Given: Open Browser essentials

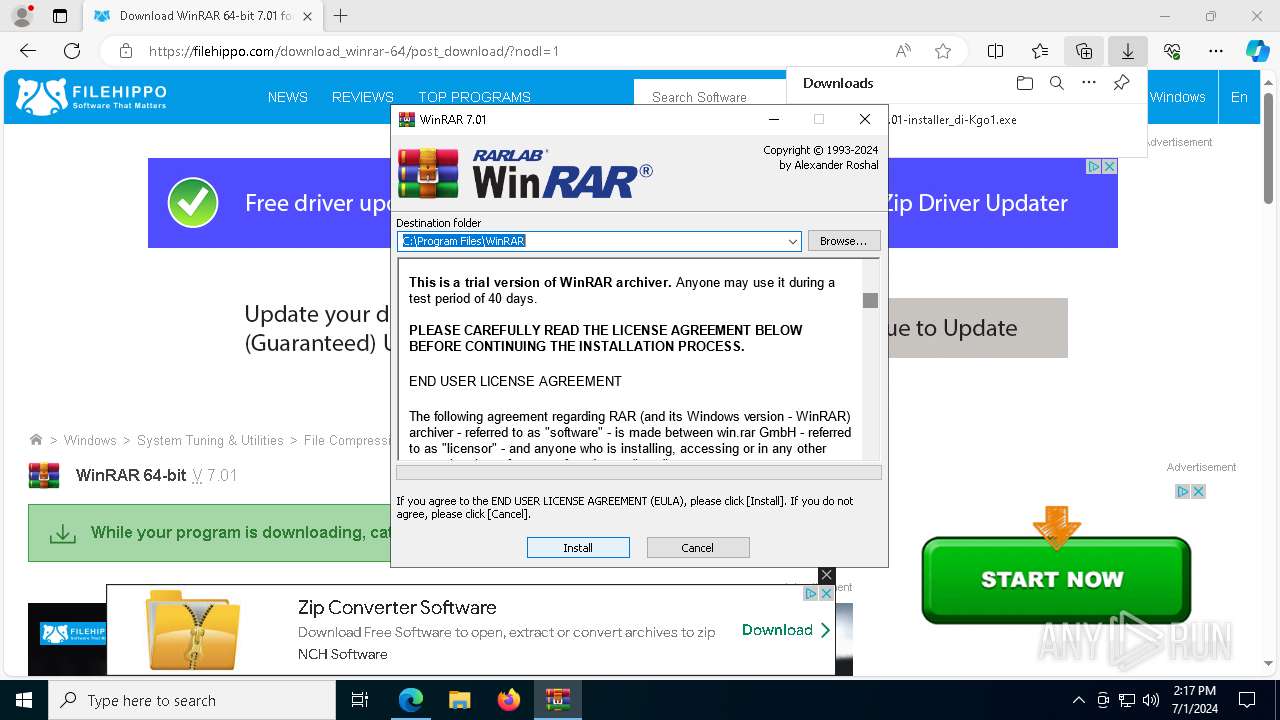Looking at the screenshot, I should pyautogui.click(x=1172, y=51).
